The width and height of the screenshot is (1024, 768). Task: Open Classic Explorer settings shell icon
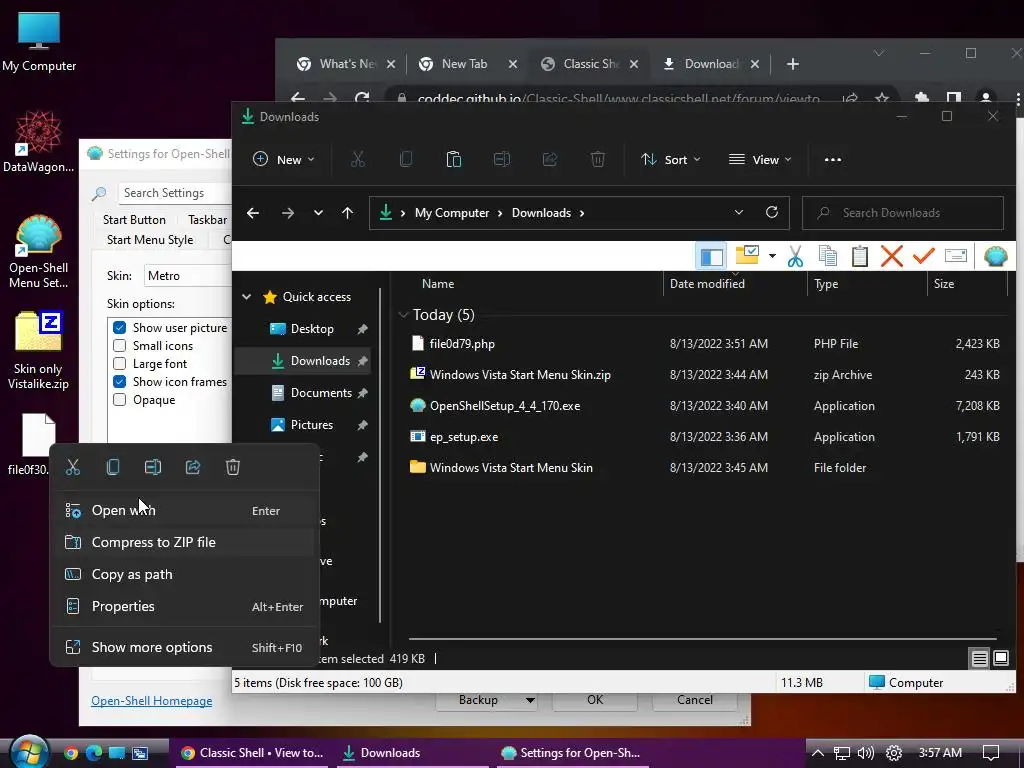[x=995, y=256]
